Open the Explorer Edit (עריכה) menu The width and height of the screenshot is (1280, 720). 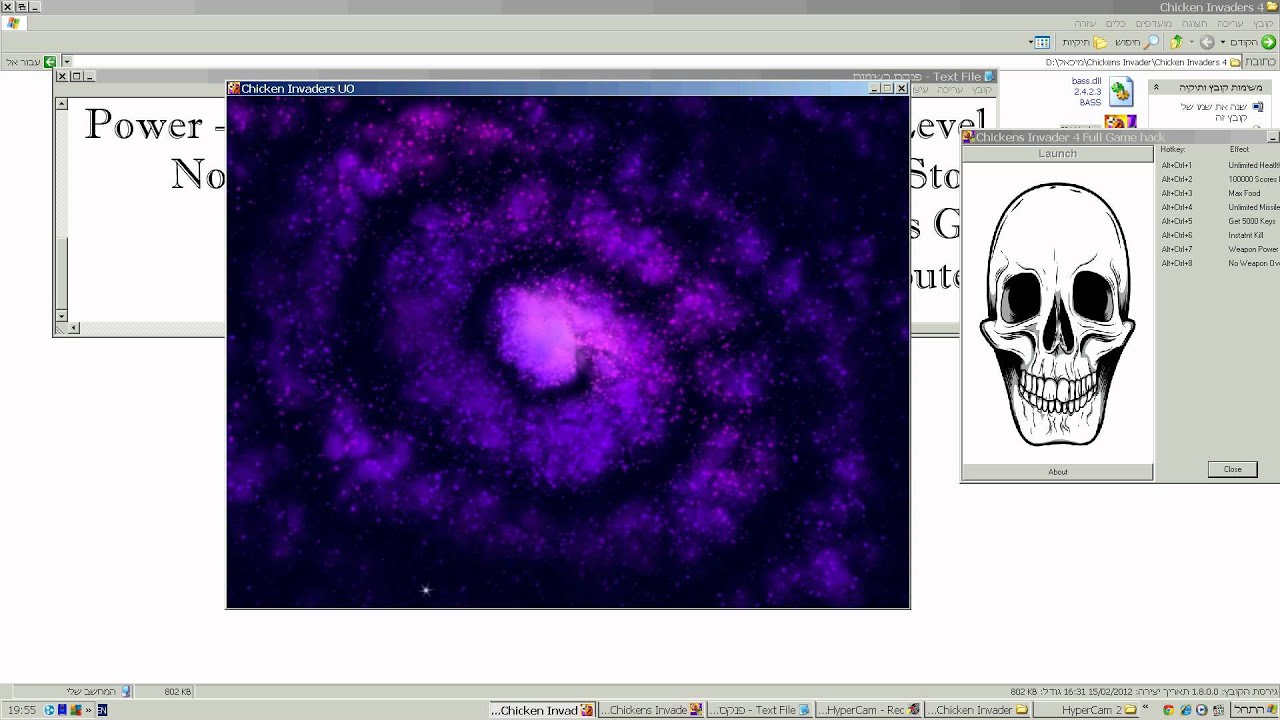click(1232, 23)
